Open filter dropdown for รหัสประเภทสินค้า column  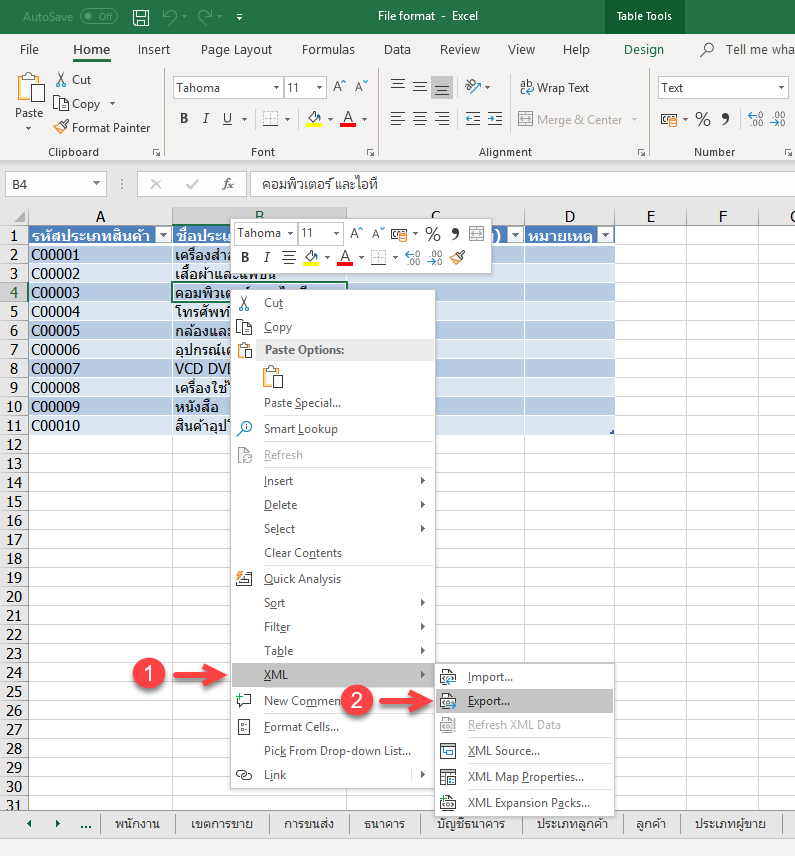(163, 235)
